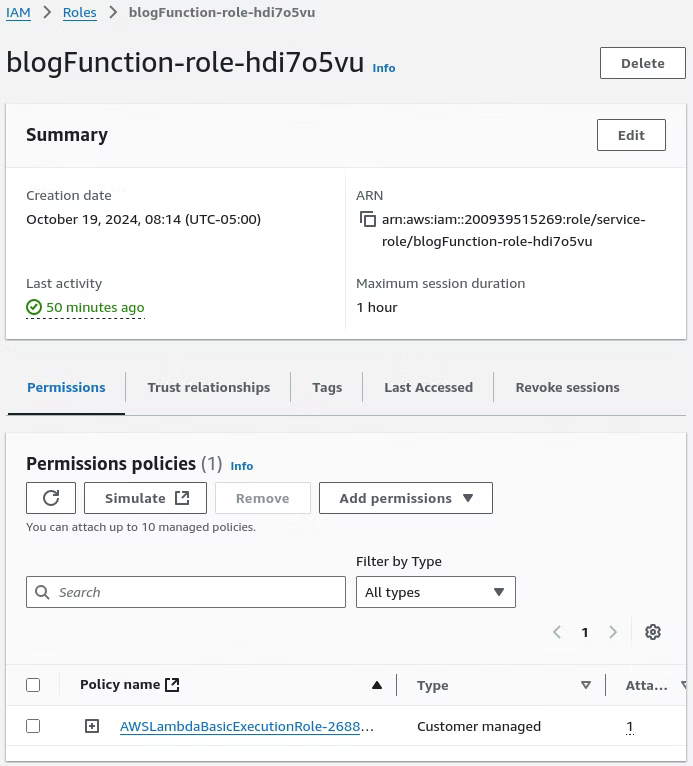Open the Add permissions dropdown
This screenshot has width=693, height=766.
click(406, 498)
